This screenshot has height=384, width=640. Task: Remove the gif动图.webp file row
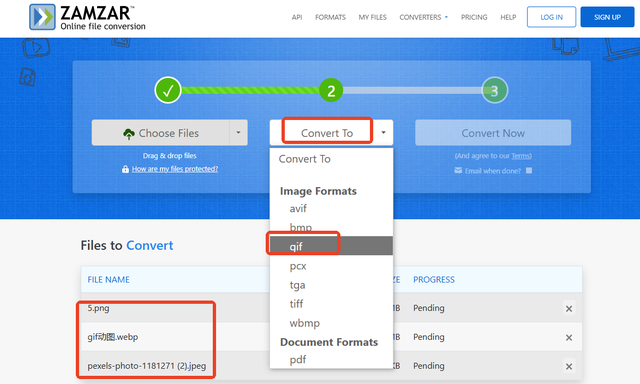(569, 337)
